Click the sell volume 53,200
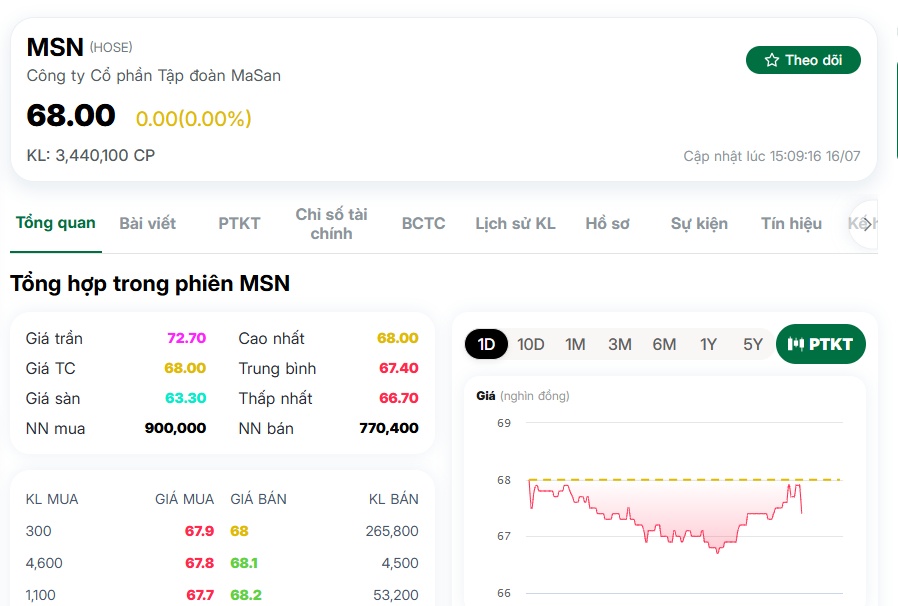The height and width of the screenshot is (606, 898). click(x=396, y=595)
